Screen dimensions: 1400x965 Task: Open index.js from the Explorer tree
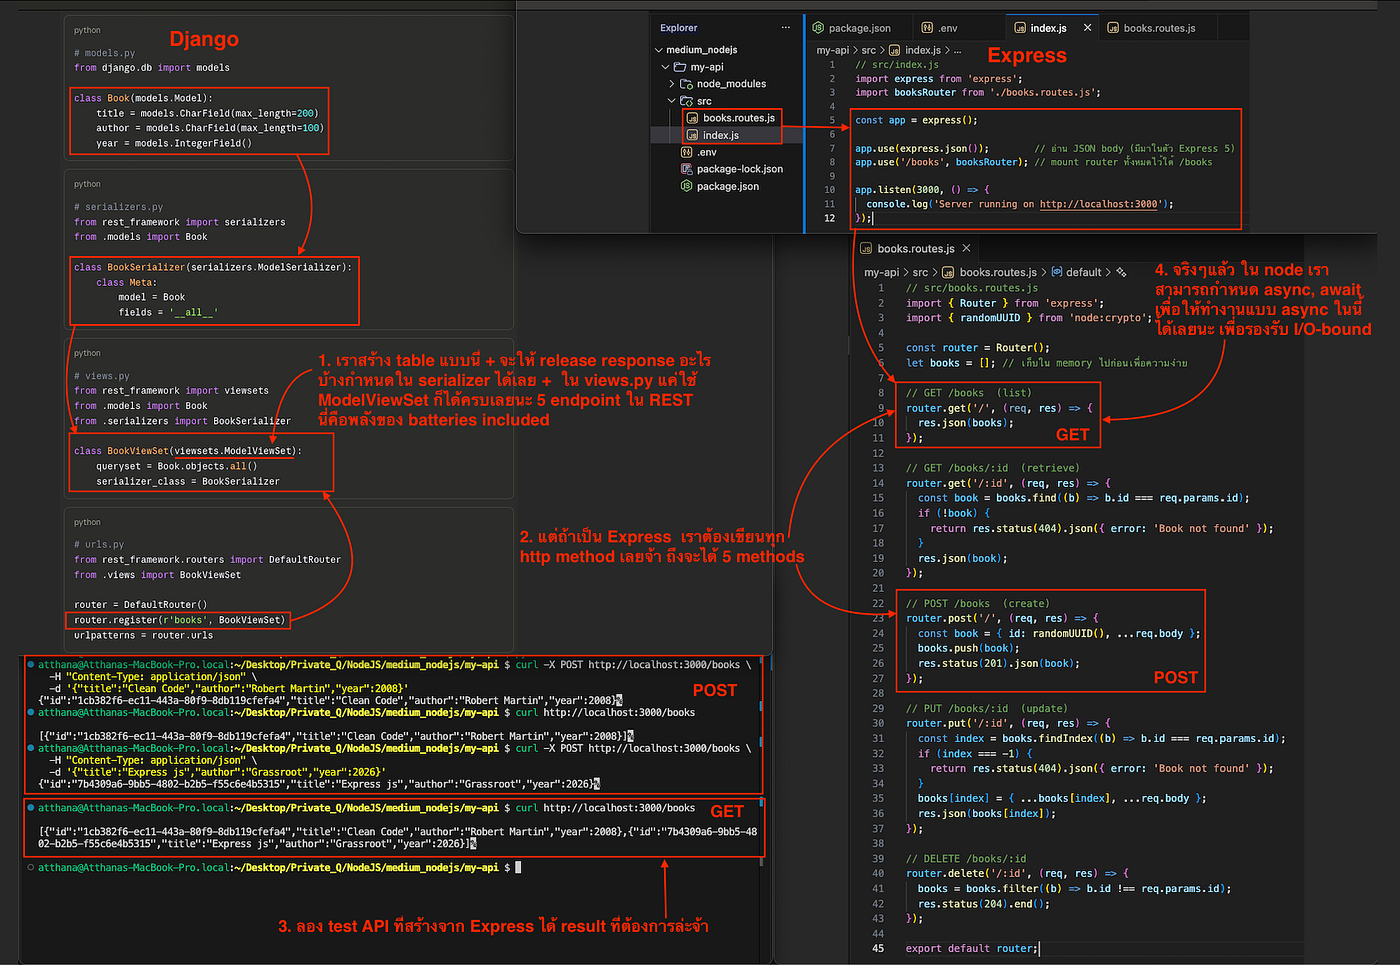coord(721,135)
